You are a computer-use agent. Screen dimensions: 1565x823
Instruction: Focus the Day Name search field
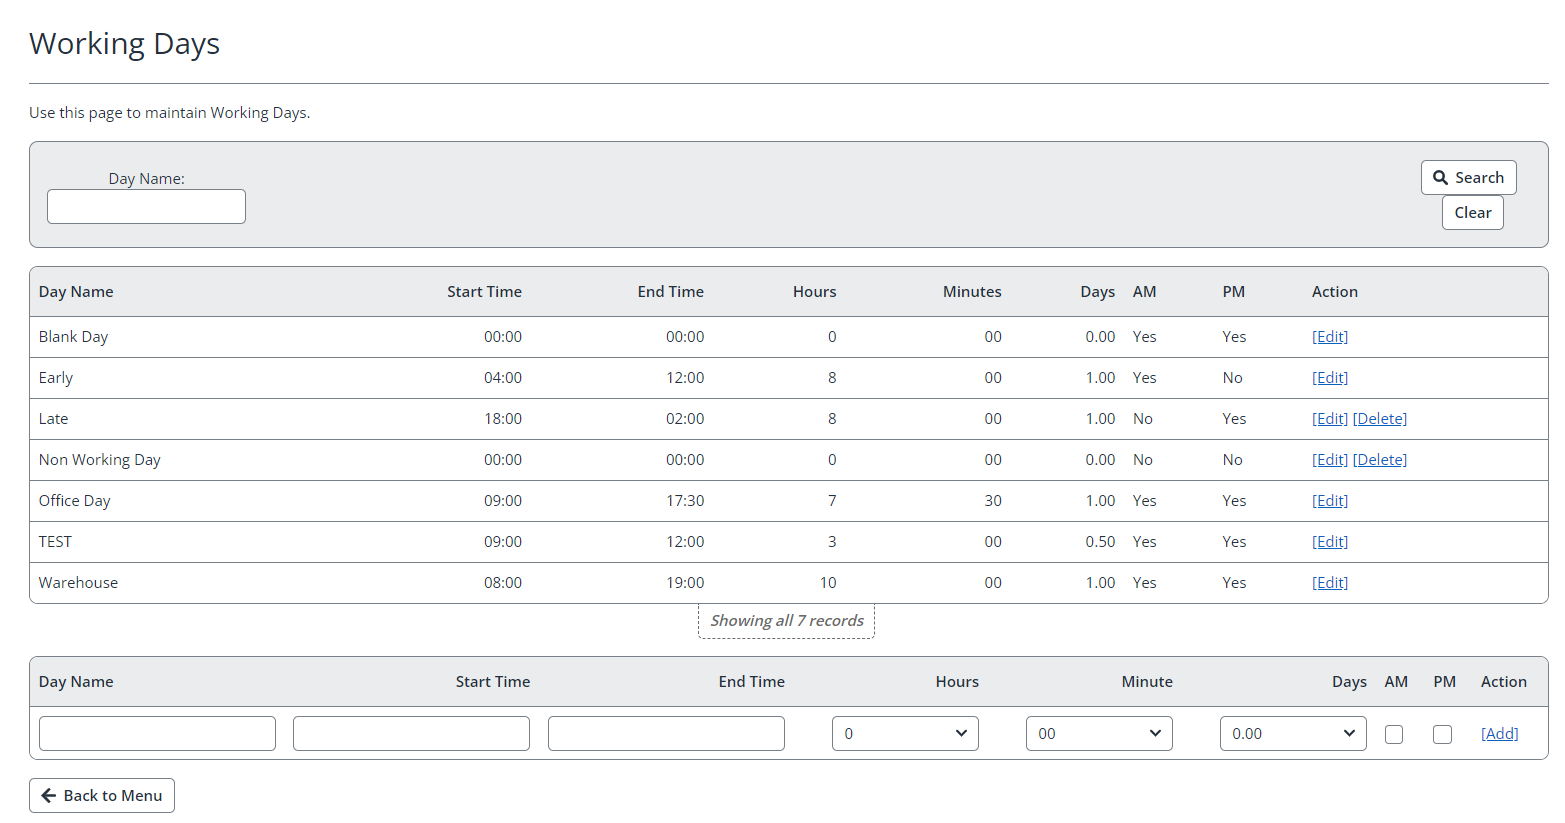(146, 207)
